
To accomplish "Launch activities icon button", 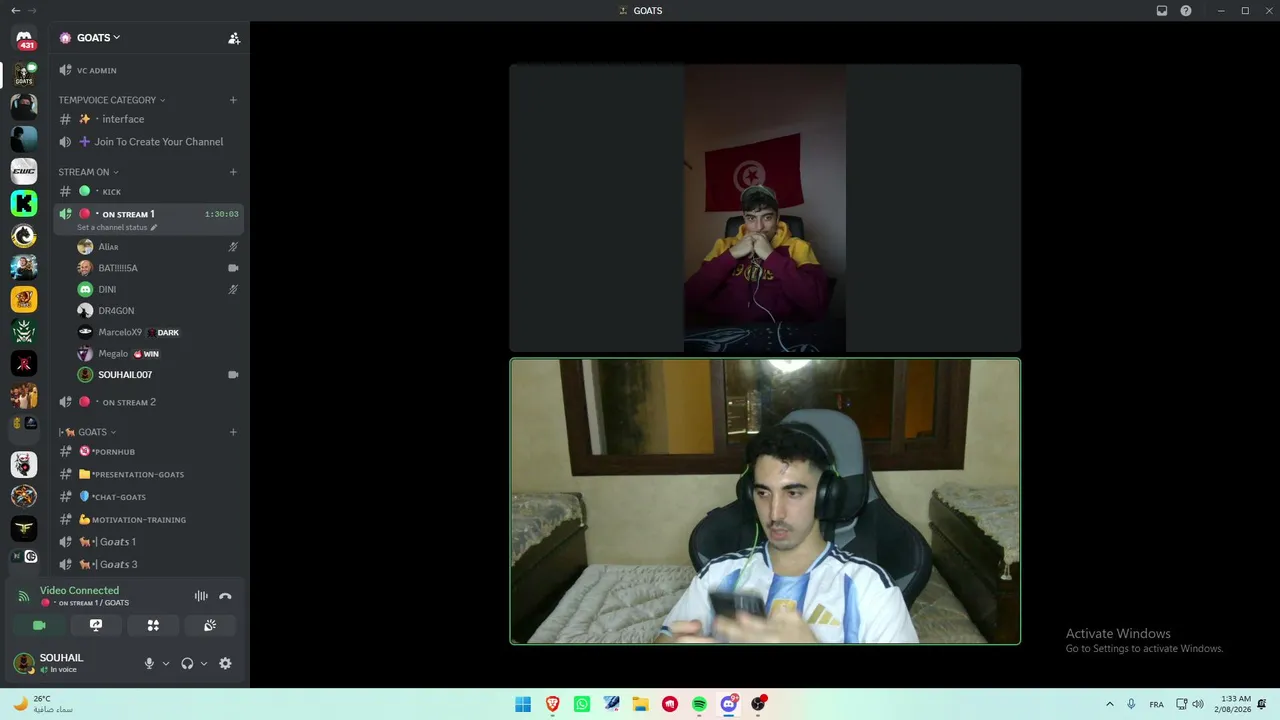I will point(153,625).
